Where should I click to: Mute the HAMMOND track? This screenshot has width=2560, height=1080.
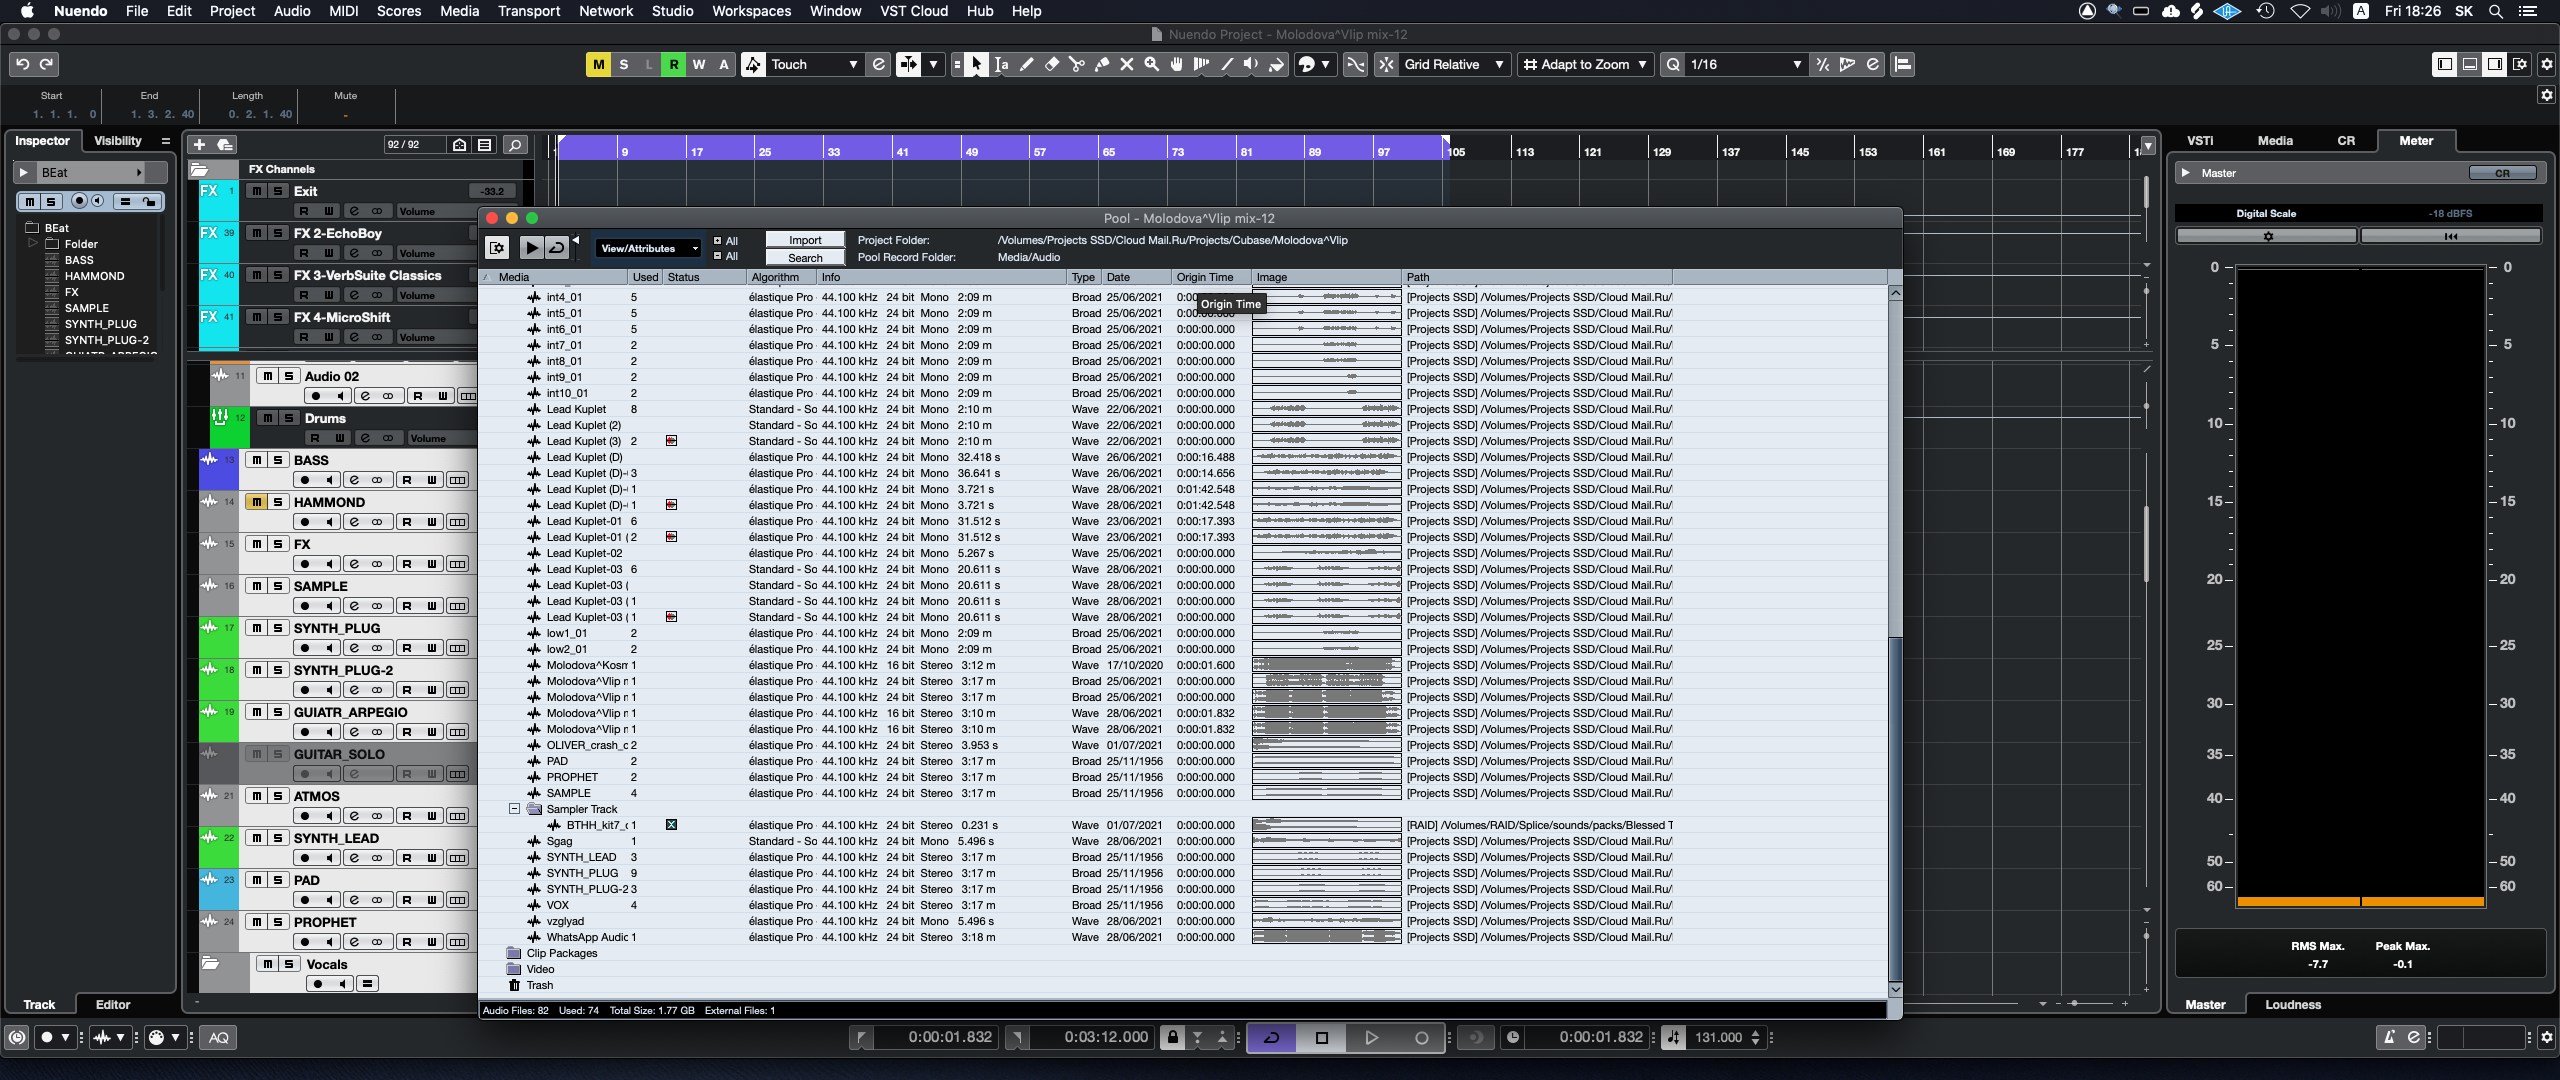256,502
